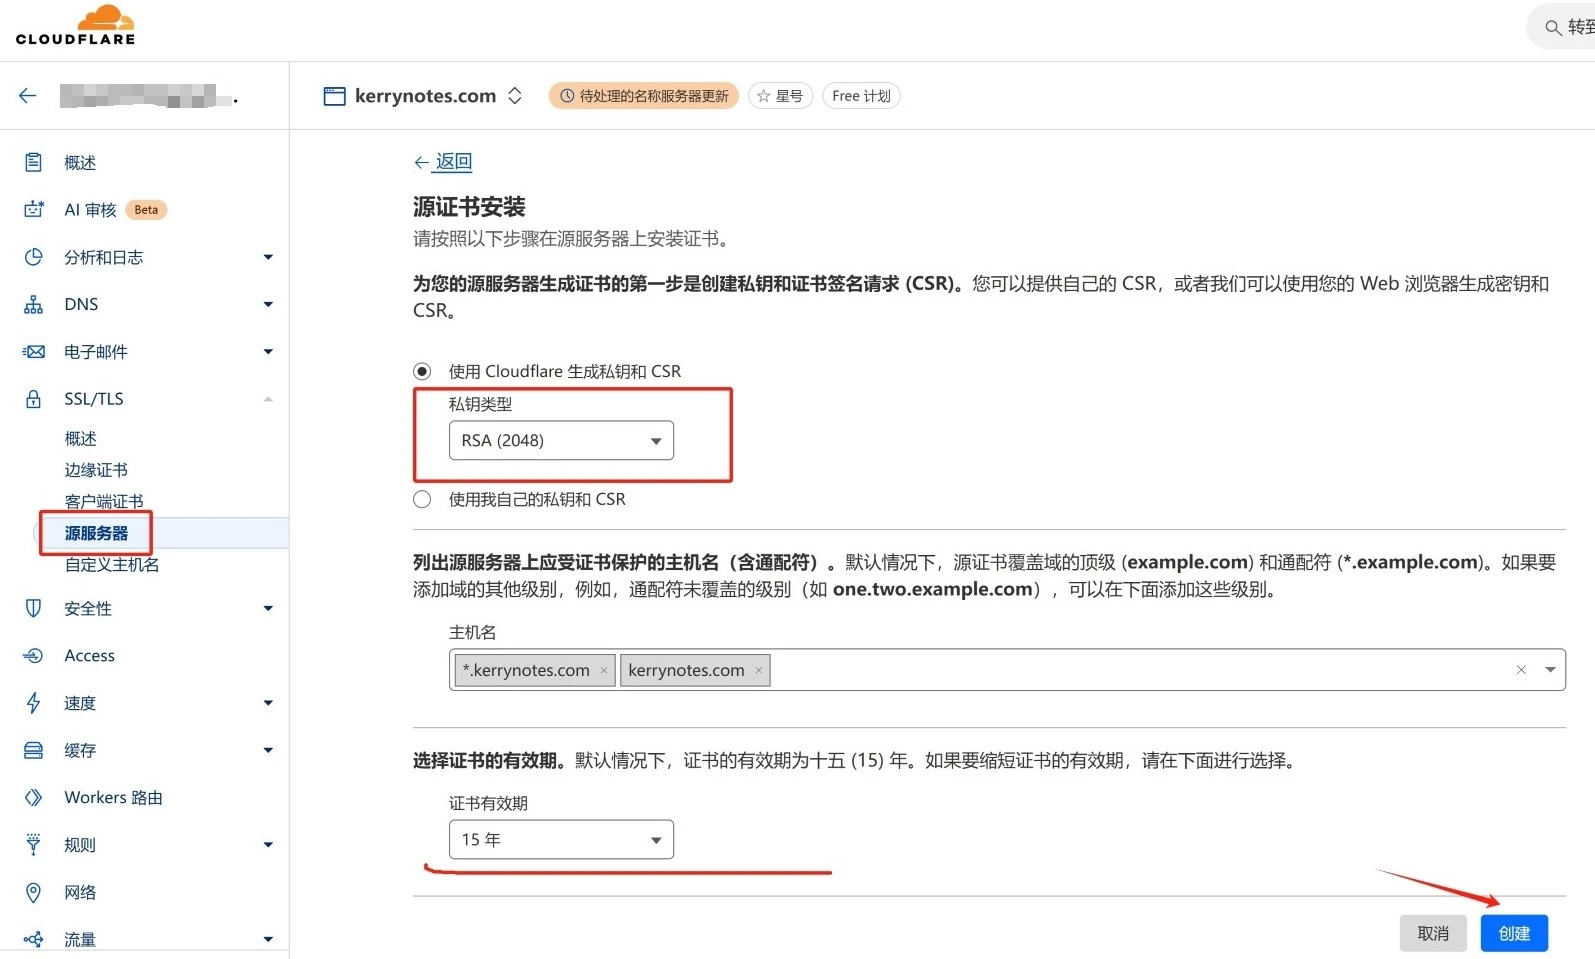Click the Workers 路由 diamond icon
The width and height of the screenshot is (1595, 959).
[x=33, y=797]
